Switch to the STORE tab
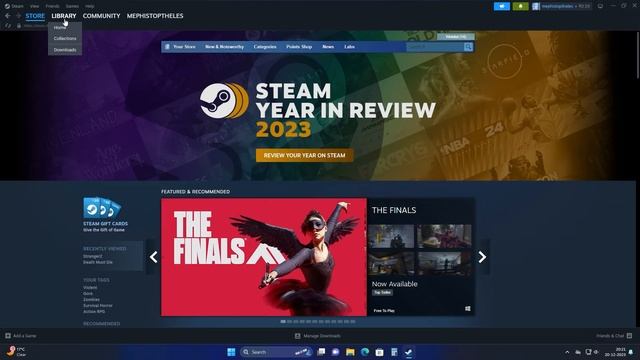640x360 pixels. coord(35,16)
